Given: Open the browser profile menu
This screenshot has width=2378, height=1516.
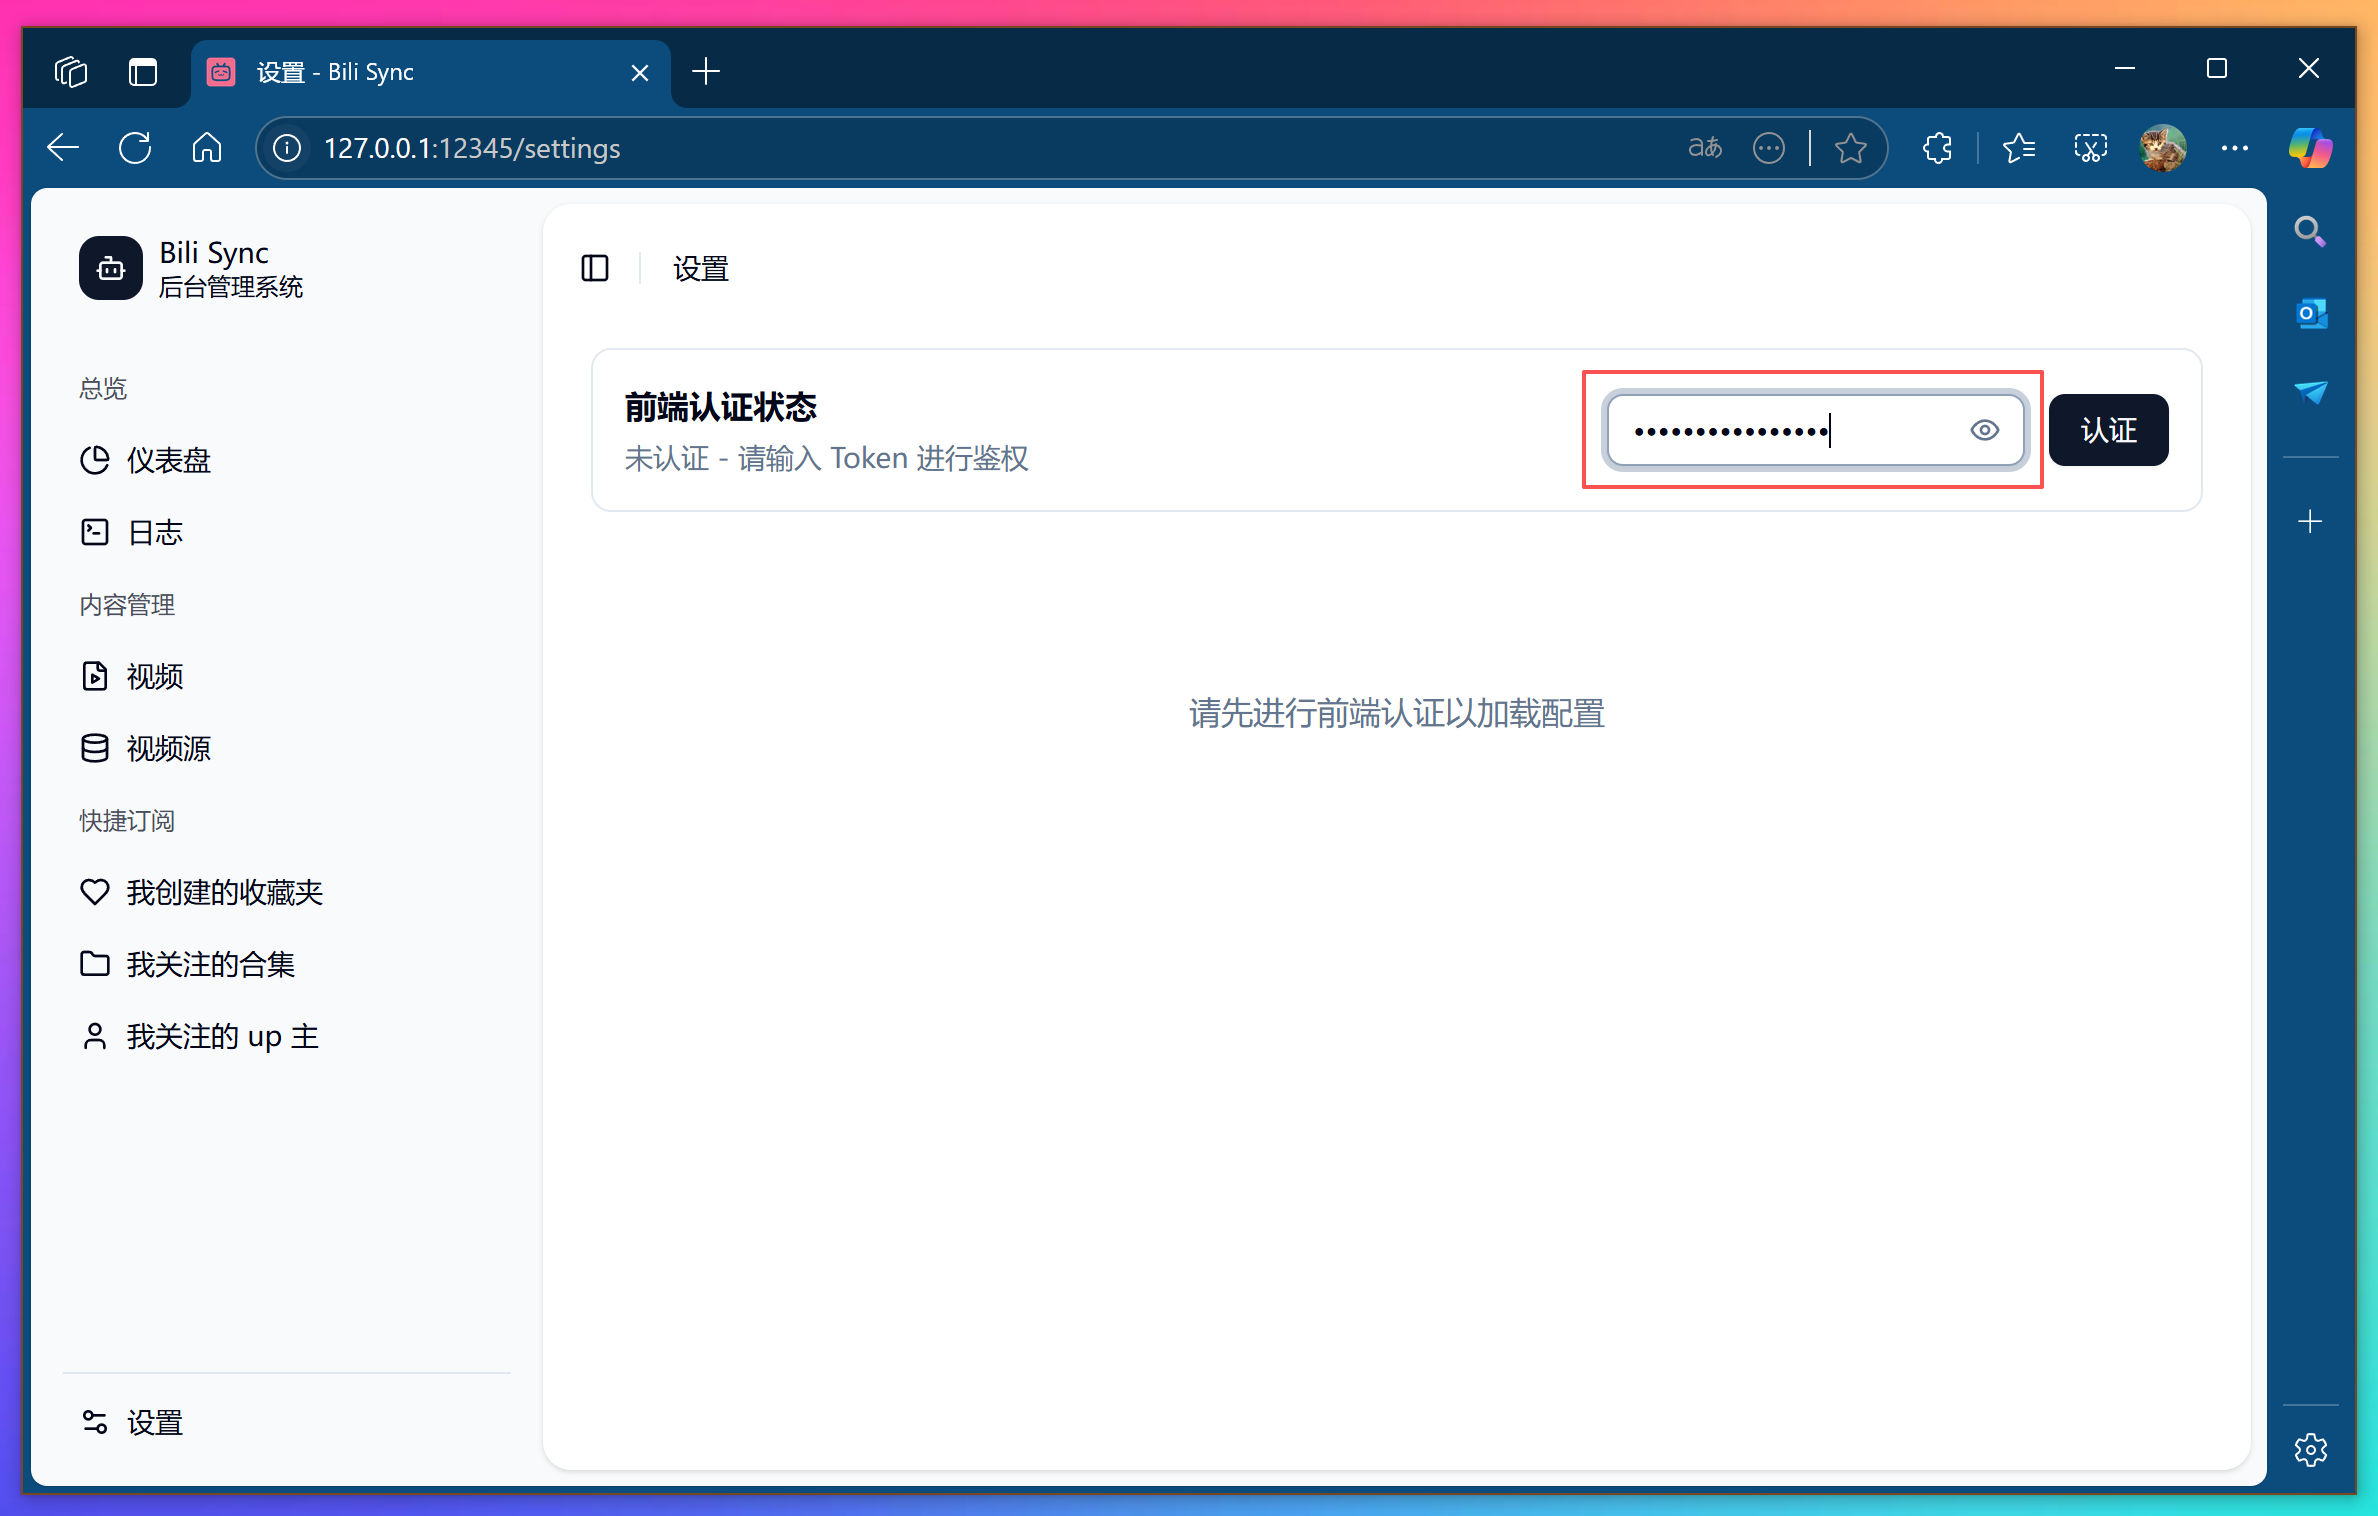Looking at the screenshot, I should (2163, 147).
